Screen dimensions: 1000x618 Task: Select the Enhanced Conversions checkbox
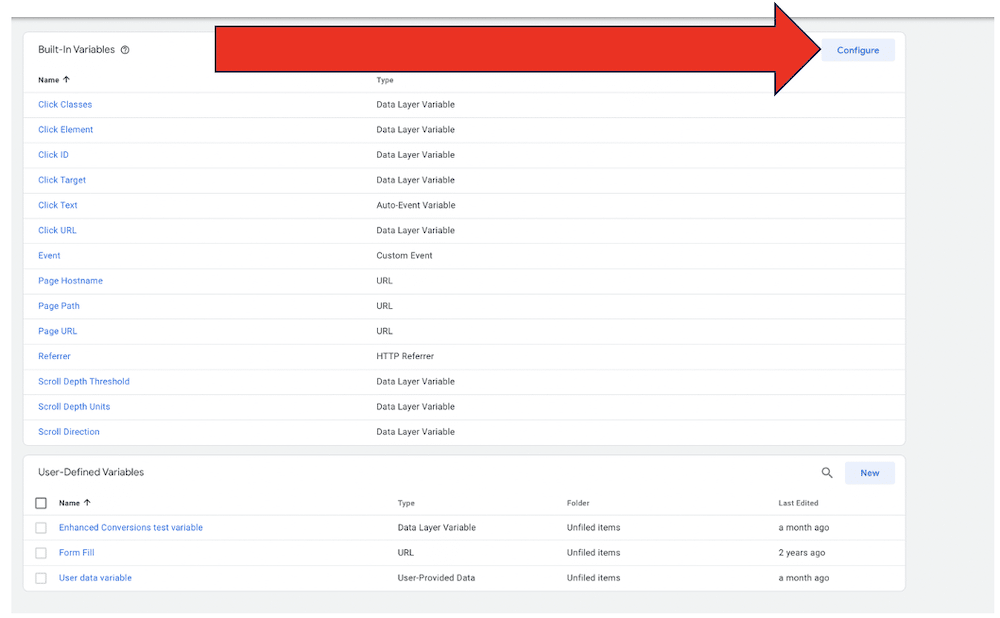(41, 527)
